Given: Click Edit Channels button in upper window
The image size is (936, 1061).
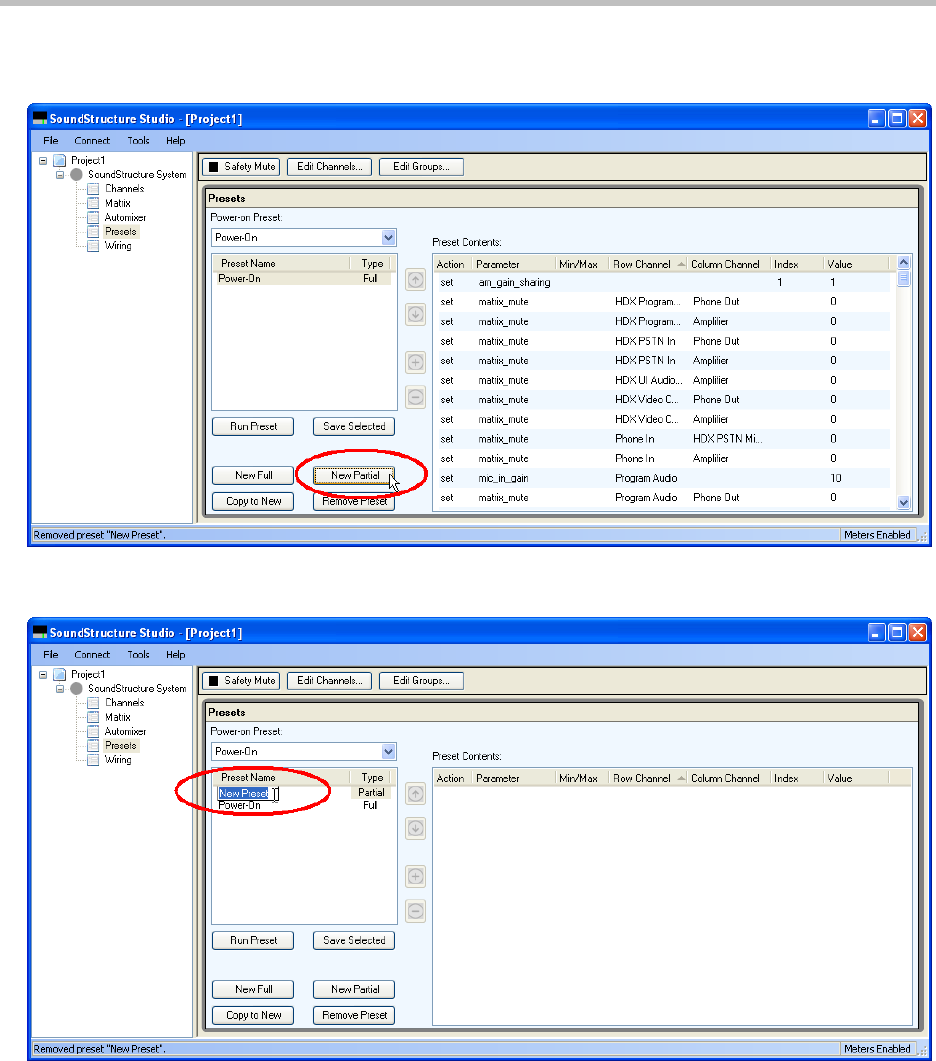Looking at the screenshot, I should click(329, 167).
